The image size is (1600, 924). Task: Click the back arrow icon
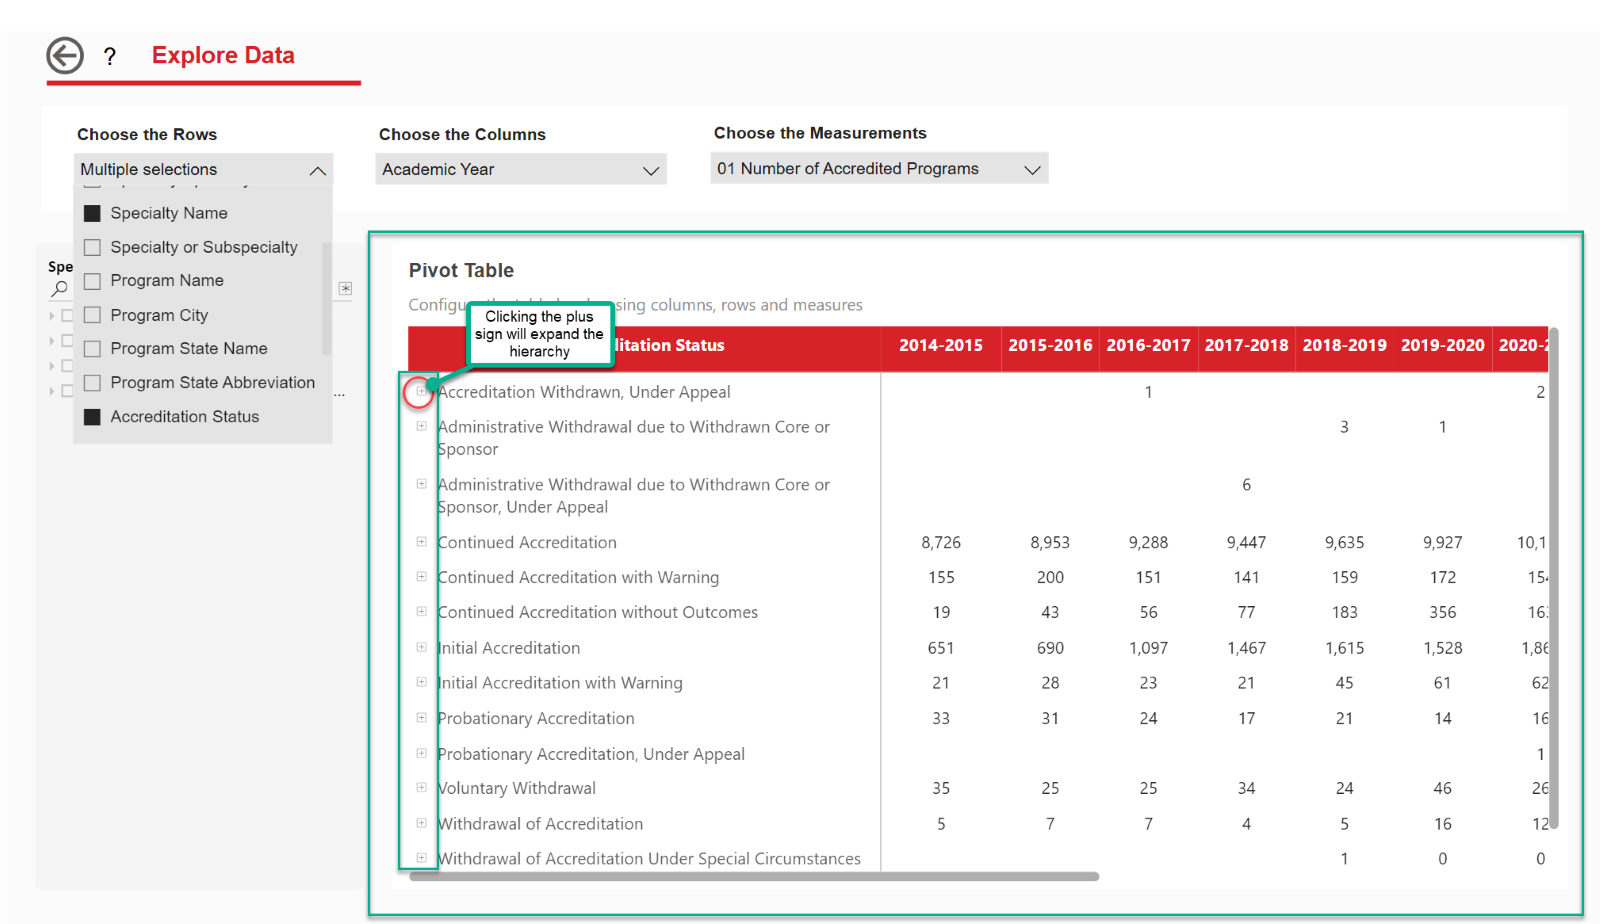tap(65, 56)
